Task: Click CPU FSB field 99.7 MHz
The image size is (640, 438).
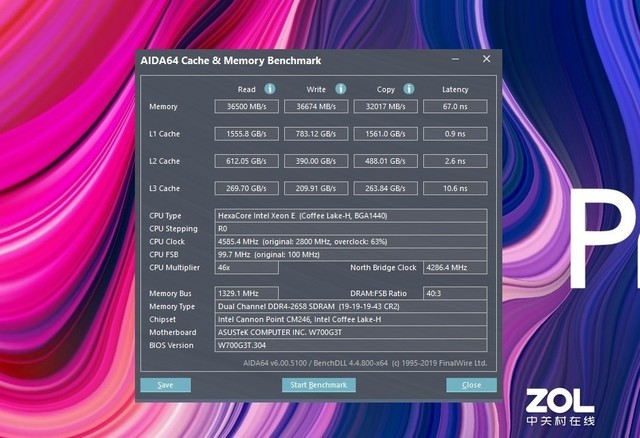Action: [x=351, y=255]
